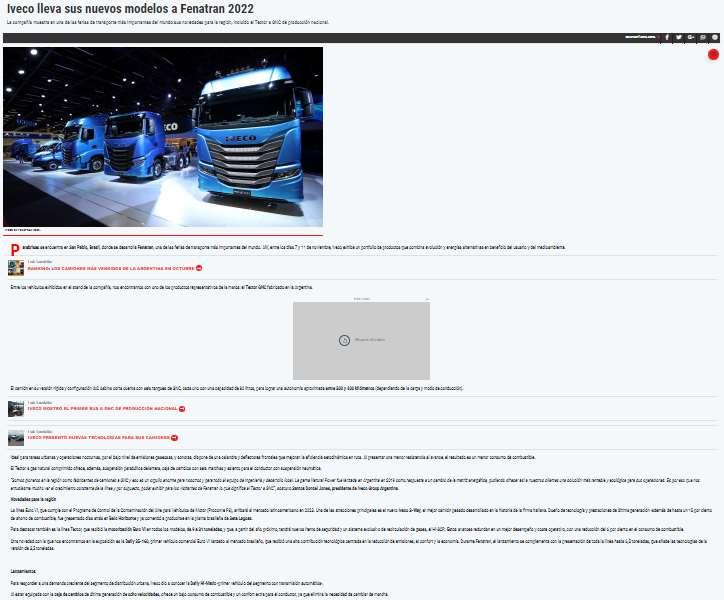Share article on Facebook
Viewport: 724px width, 600px height.
(667, 37)
